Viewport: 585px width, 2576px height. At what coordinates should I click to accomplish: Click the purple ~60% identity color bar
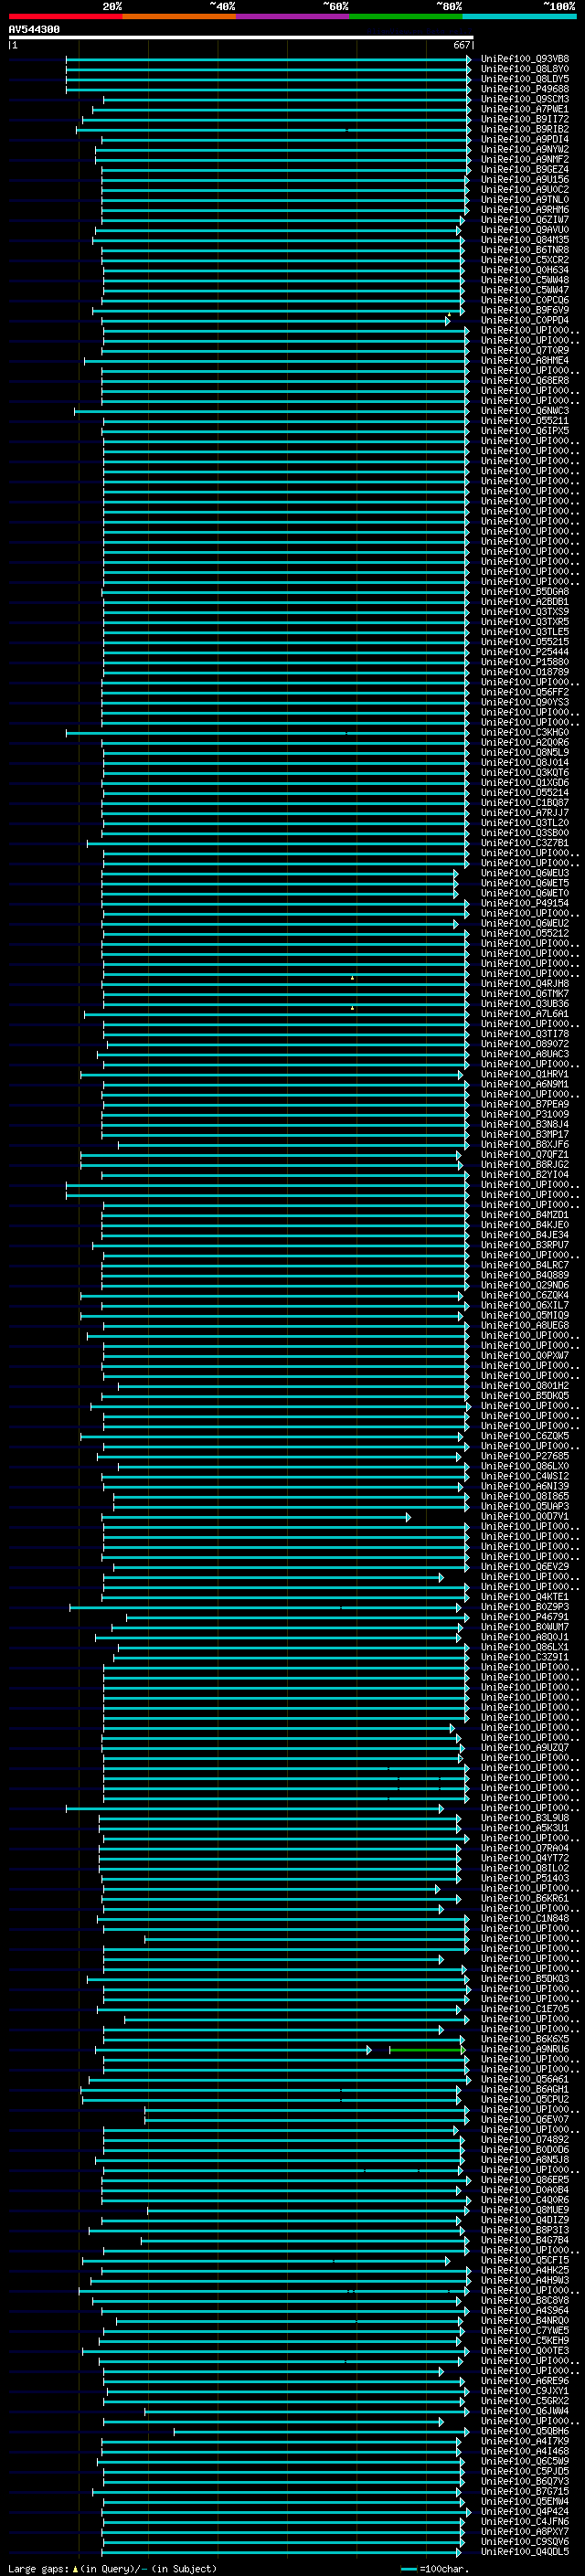293,16
